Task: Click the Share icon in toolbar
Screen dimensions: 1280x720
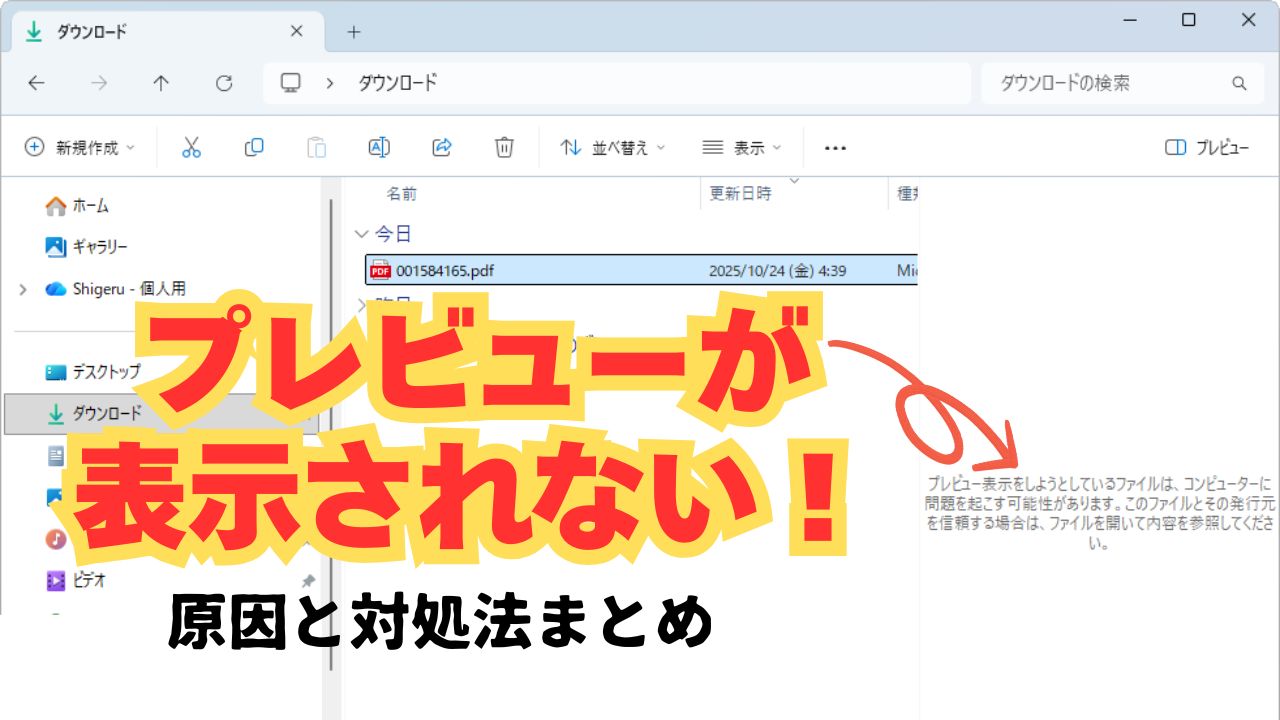Action: tap(442, 147)
